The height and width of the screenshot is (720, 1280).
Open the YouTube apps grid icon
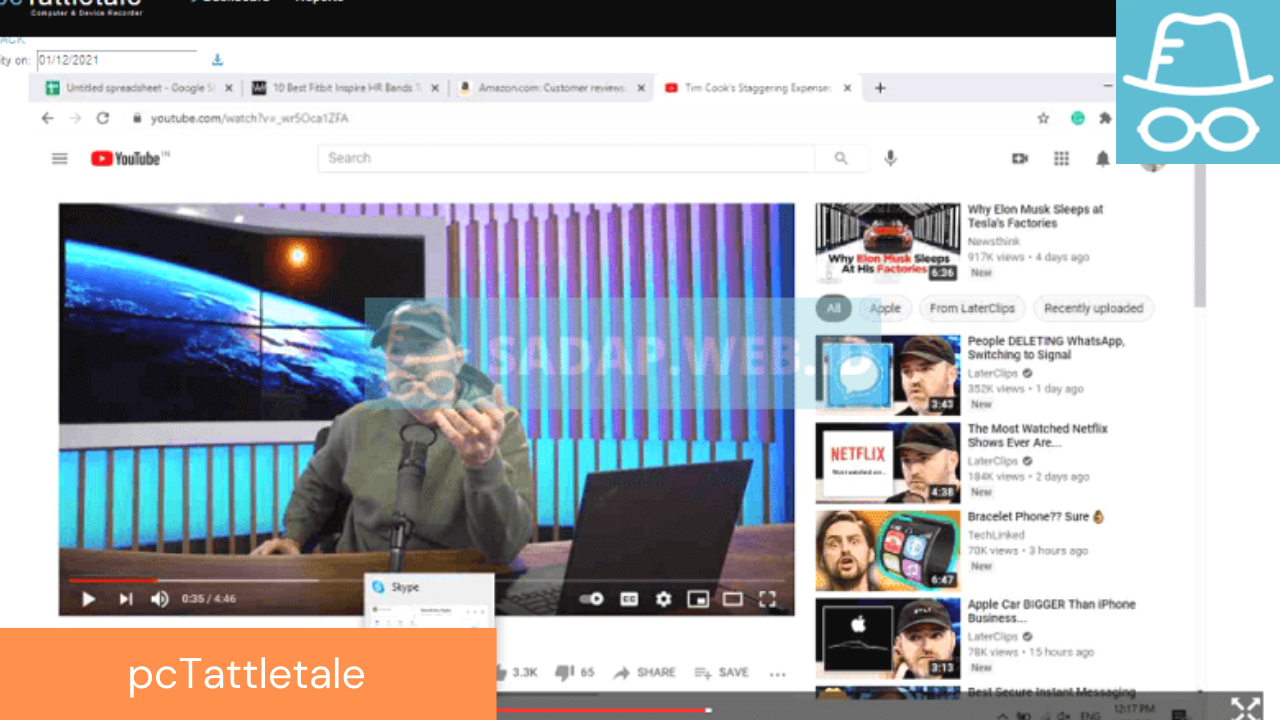1062,158
